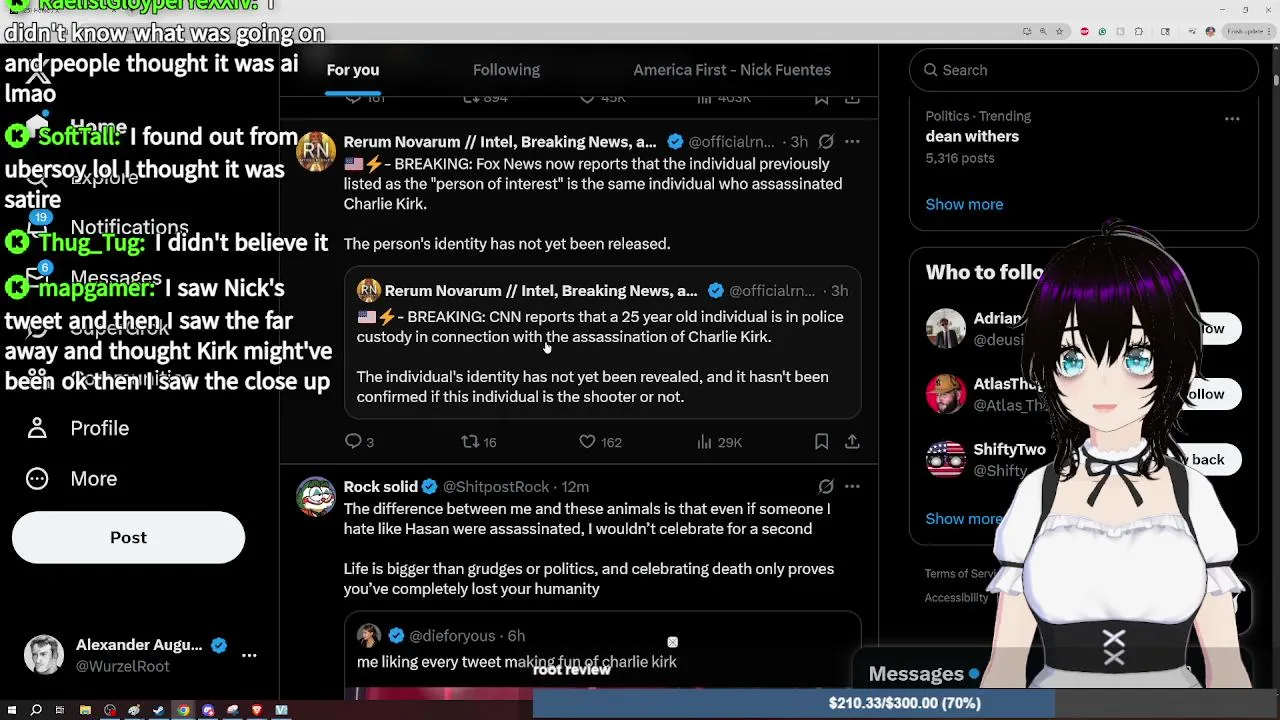Open AtlasTh suggested account avatar

click(945, 394)
